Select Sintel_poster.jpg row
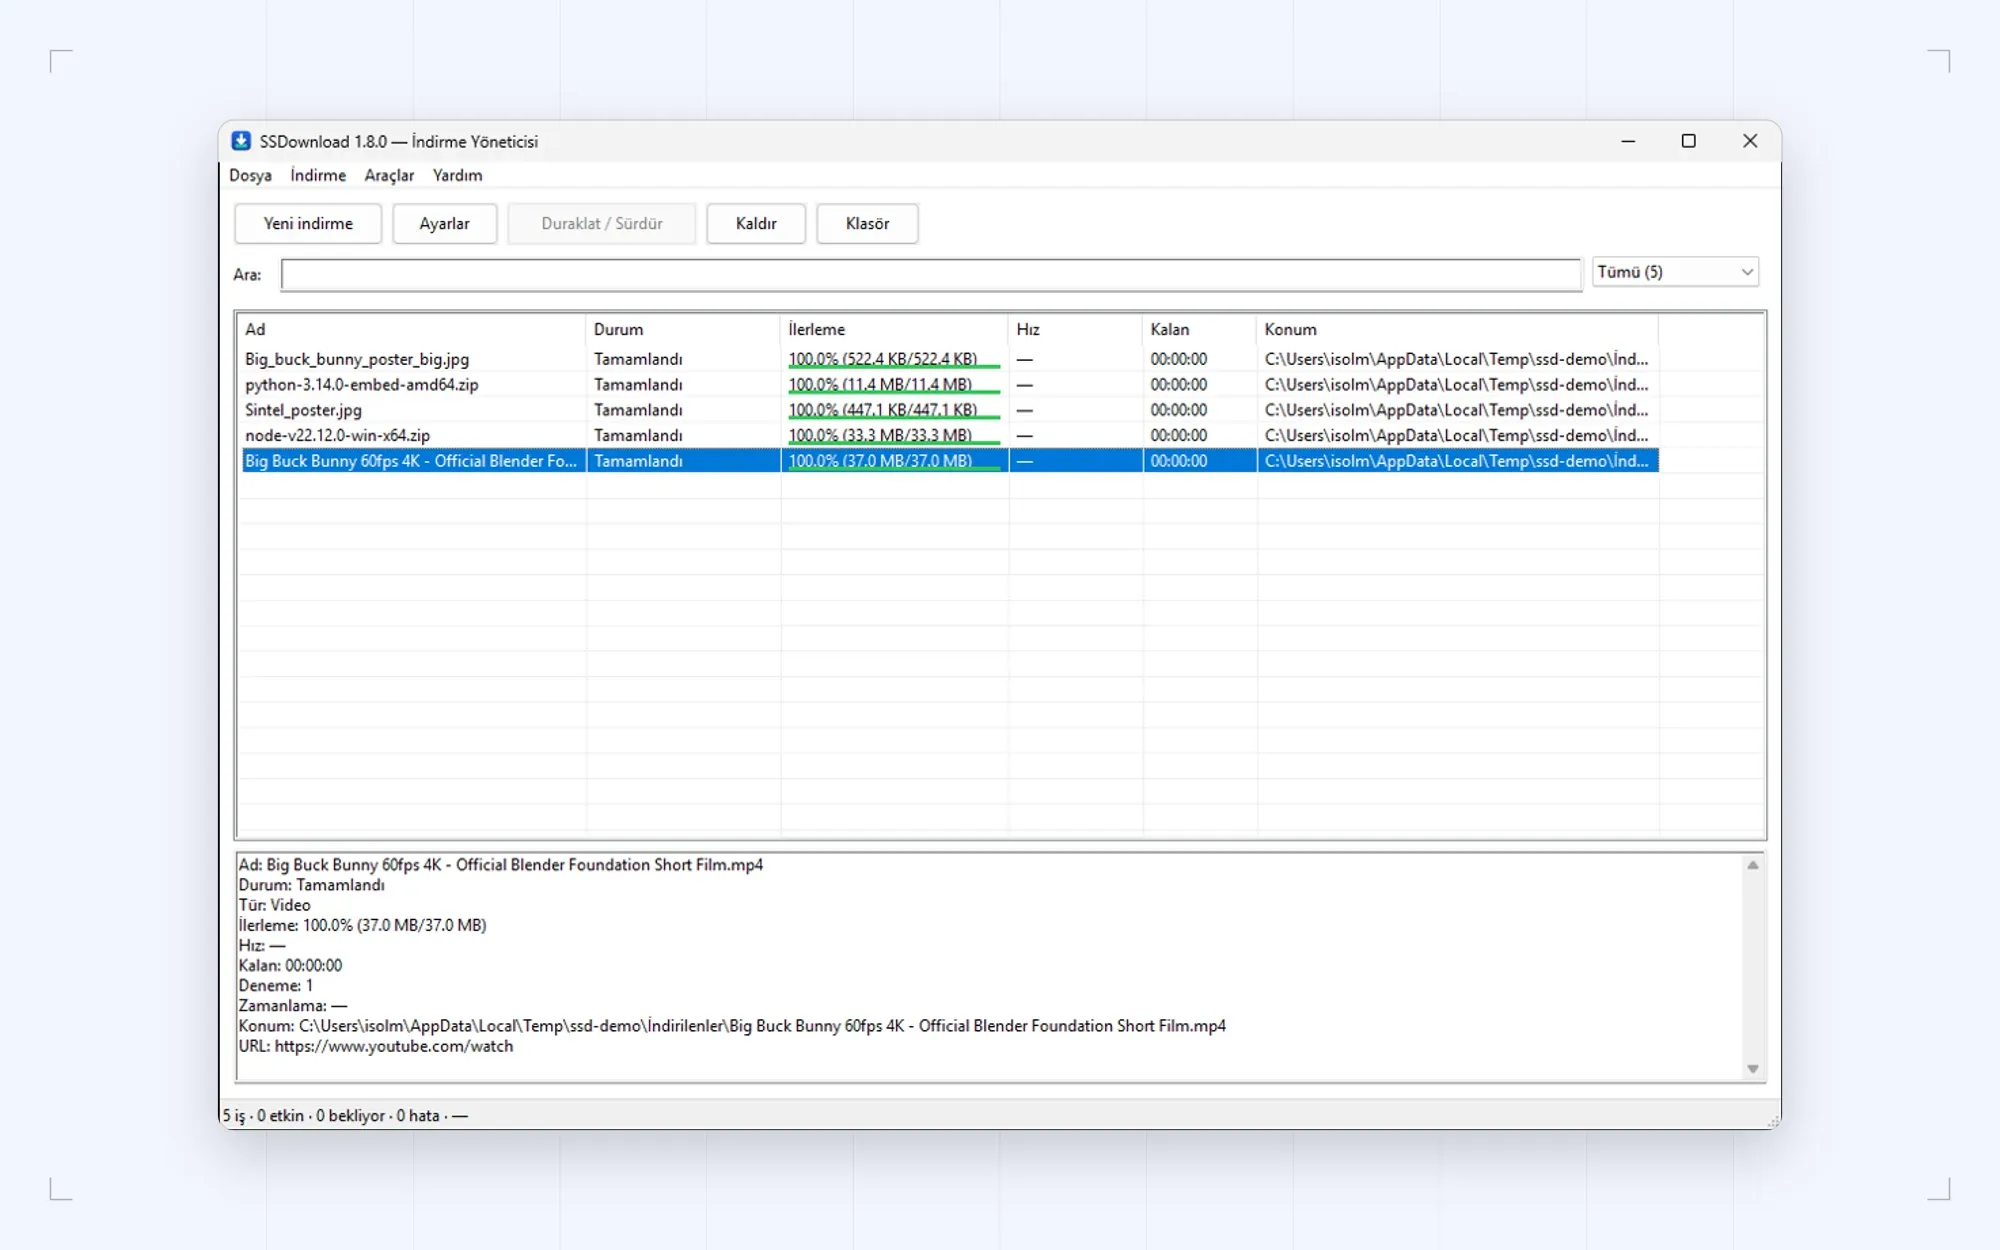The height and width of the screenshot is (1250, 2000). pyautogui.click(x=948, y=410)
